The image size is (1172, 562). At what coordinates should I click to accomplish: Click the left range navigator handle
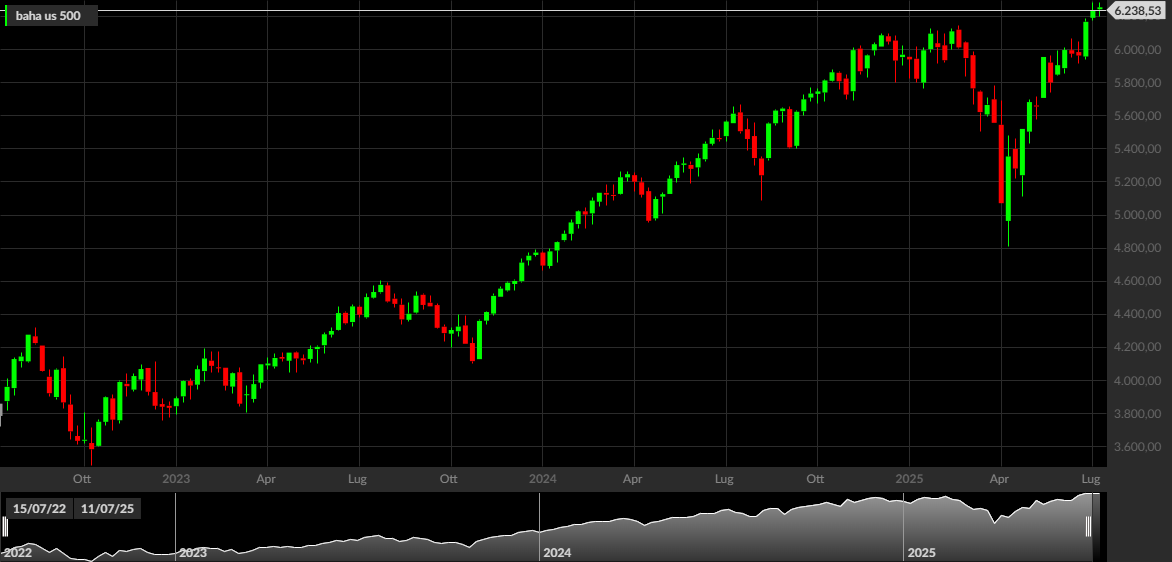4,528
